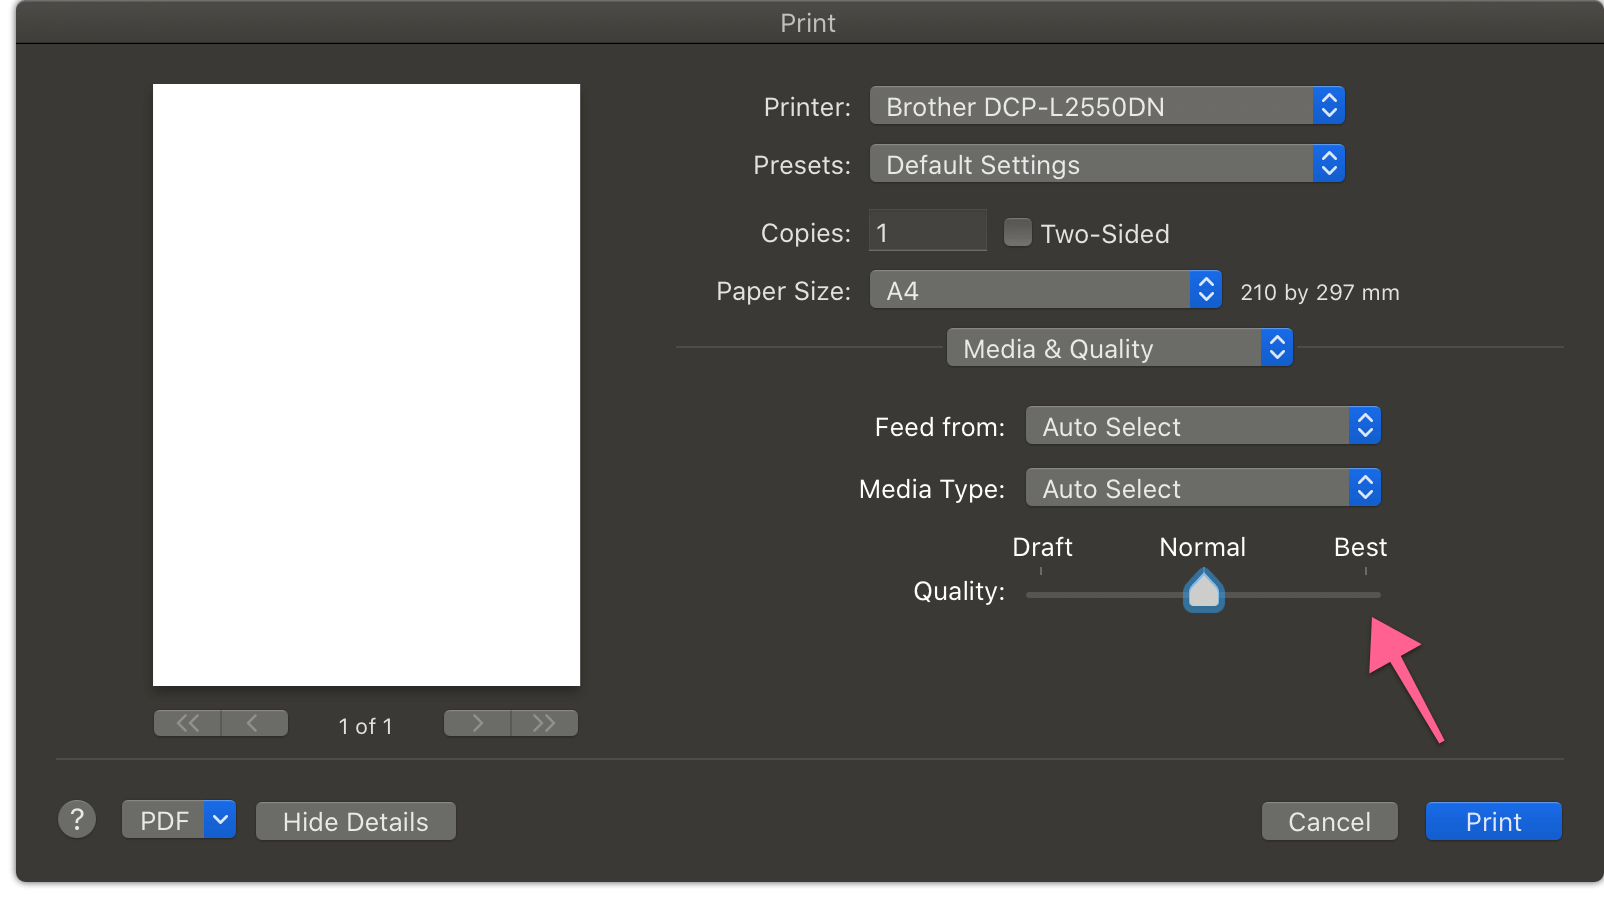Click the PDF button
The width and height of the screenshot is (1604, 898).
tap(164, 820)
